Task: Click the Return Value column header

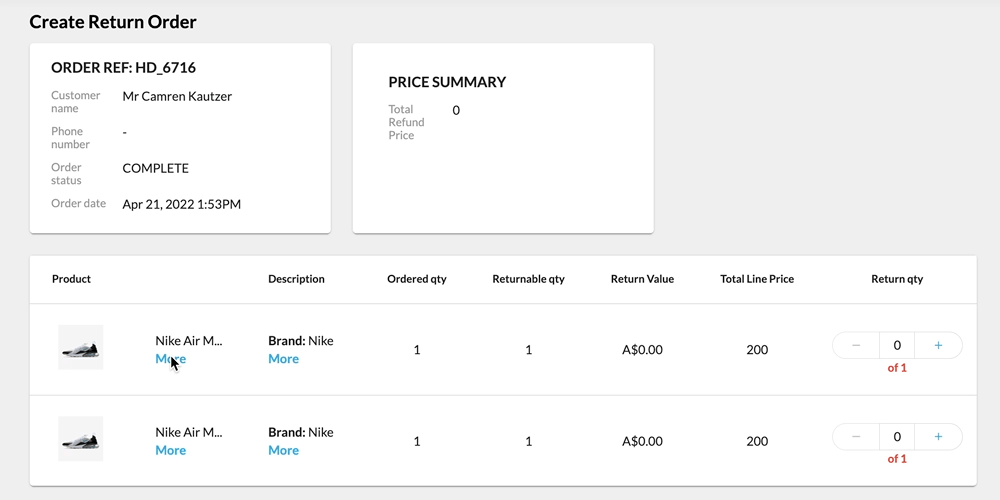Action: click(642, 279)
